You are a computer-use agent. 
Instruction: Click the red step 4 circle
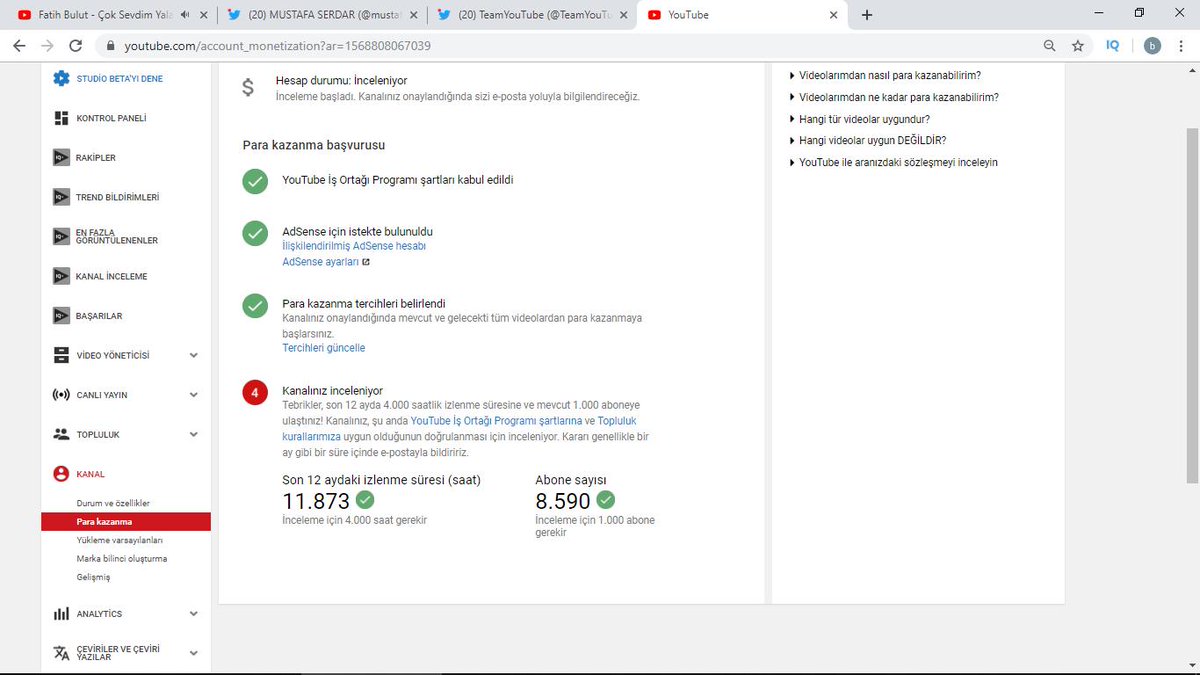click(x=255, y=393)
